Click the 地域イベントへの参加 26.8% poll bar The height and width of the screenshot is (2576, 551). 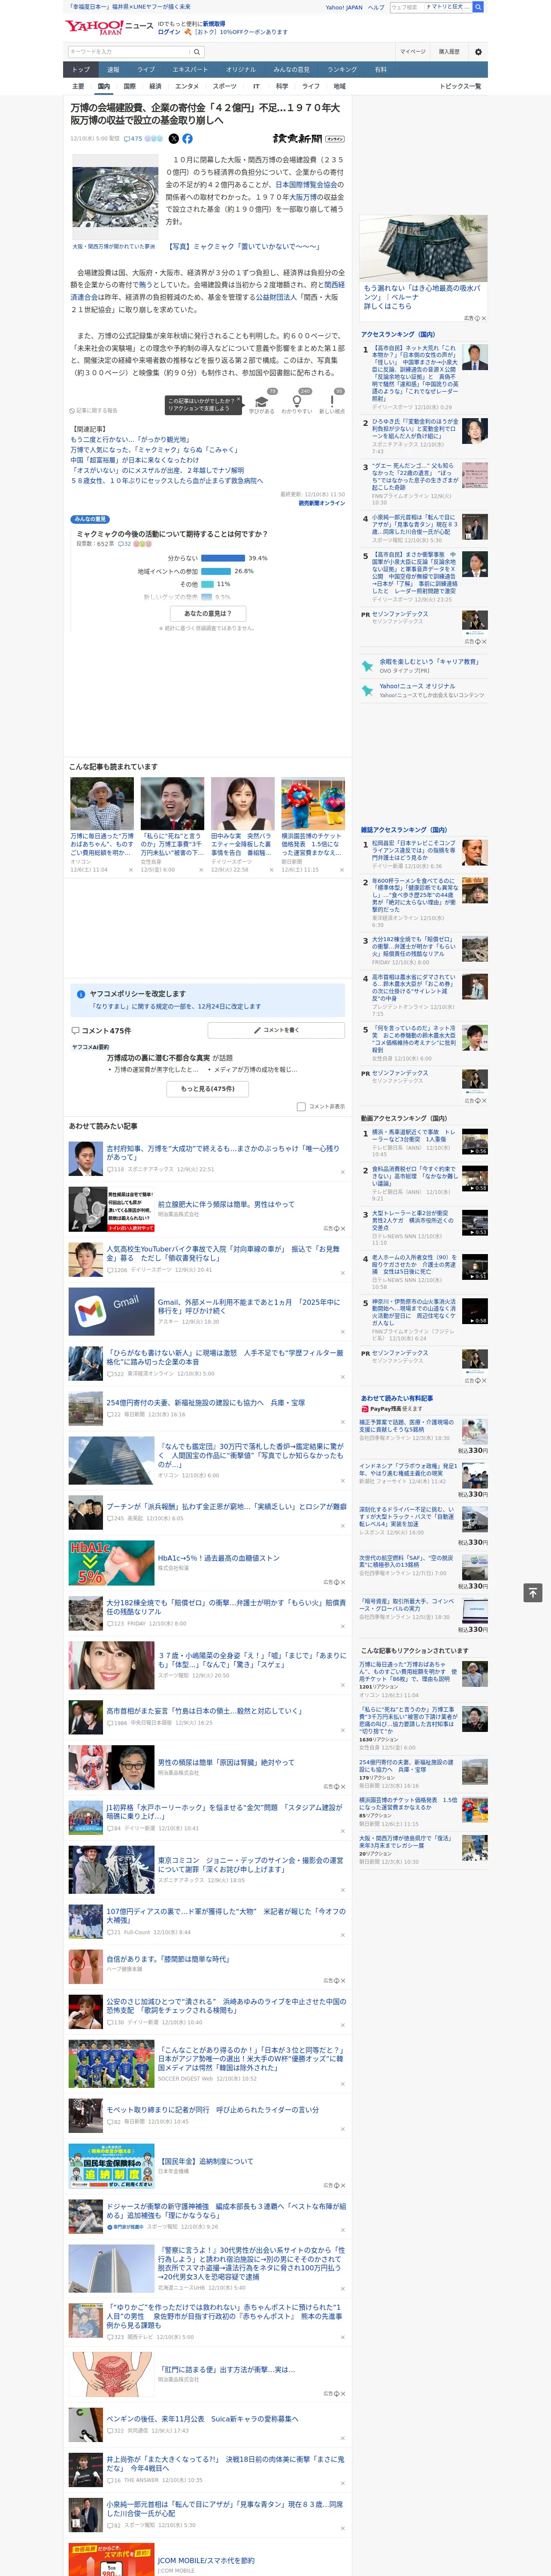[216, 571]
